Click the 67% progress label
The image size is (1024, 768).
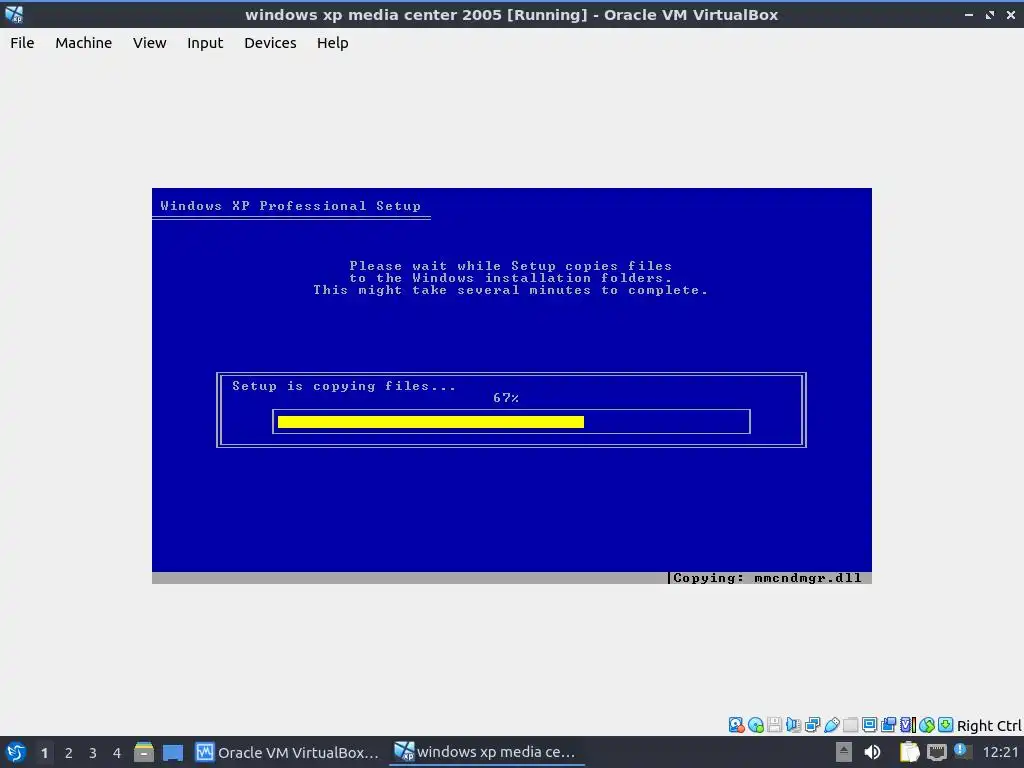point(505,398)
